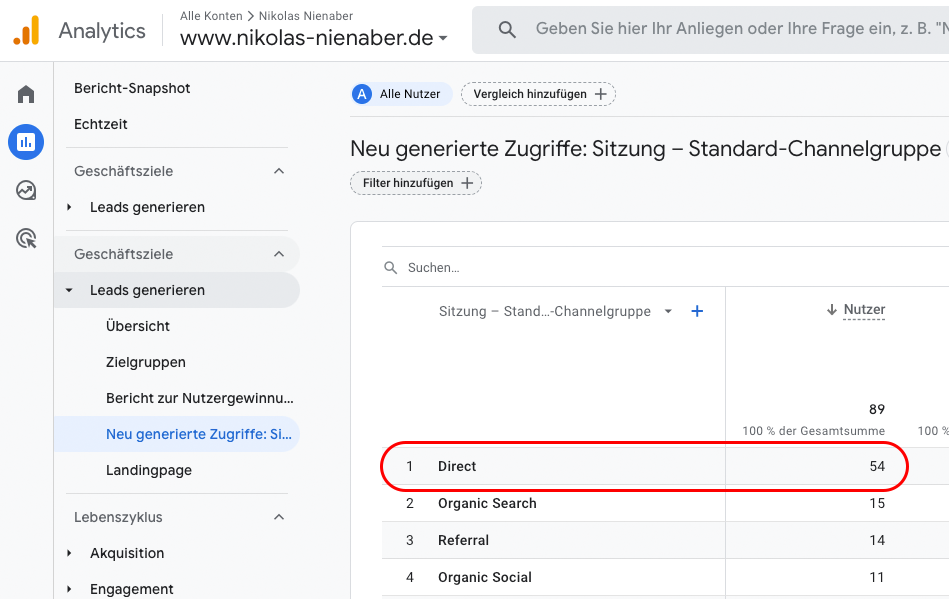Open the www.nikolas-nienaber.de property dropdown
949x599 pixels.
click(314, 38)
